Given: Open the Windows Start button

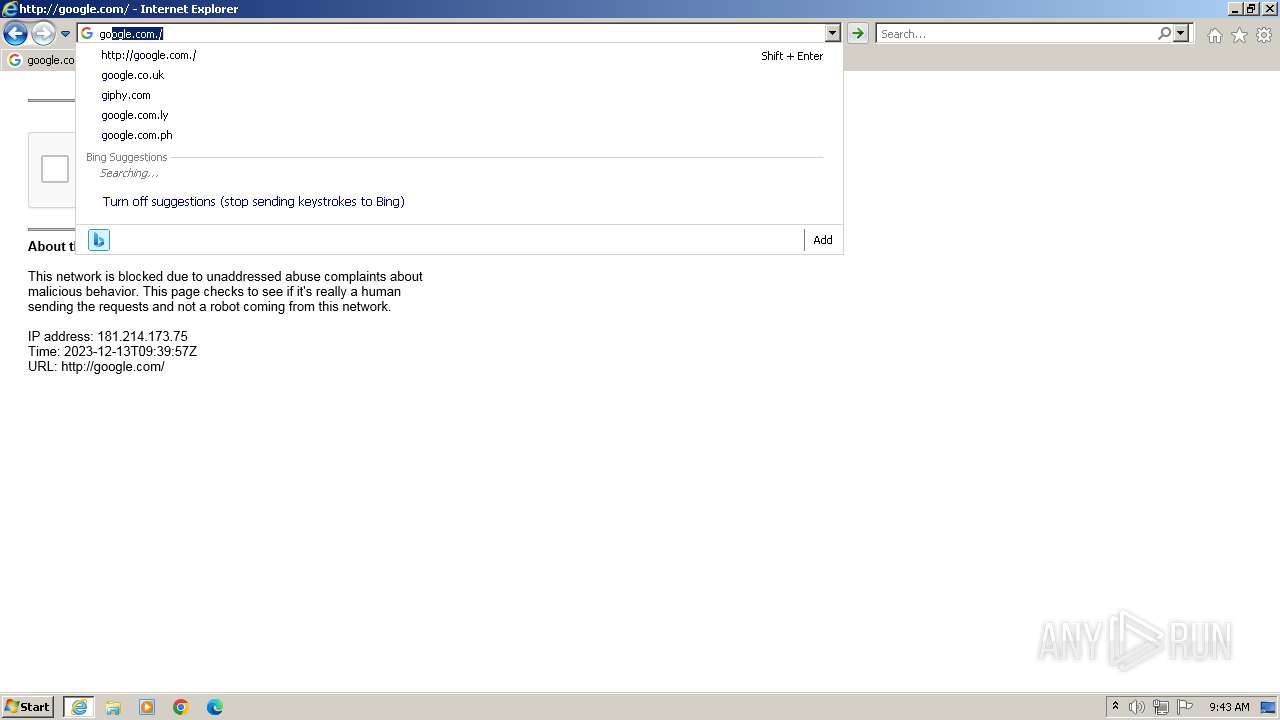Looking at the screenshot, I should click(28, 707).
